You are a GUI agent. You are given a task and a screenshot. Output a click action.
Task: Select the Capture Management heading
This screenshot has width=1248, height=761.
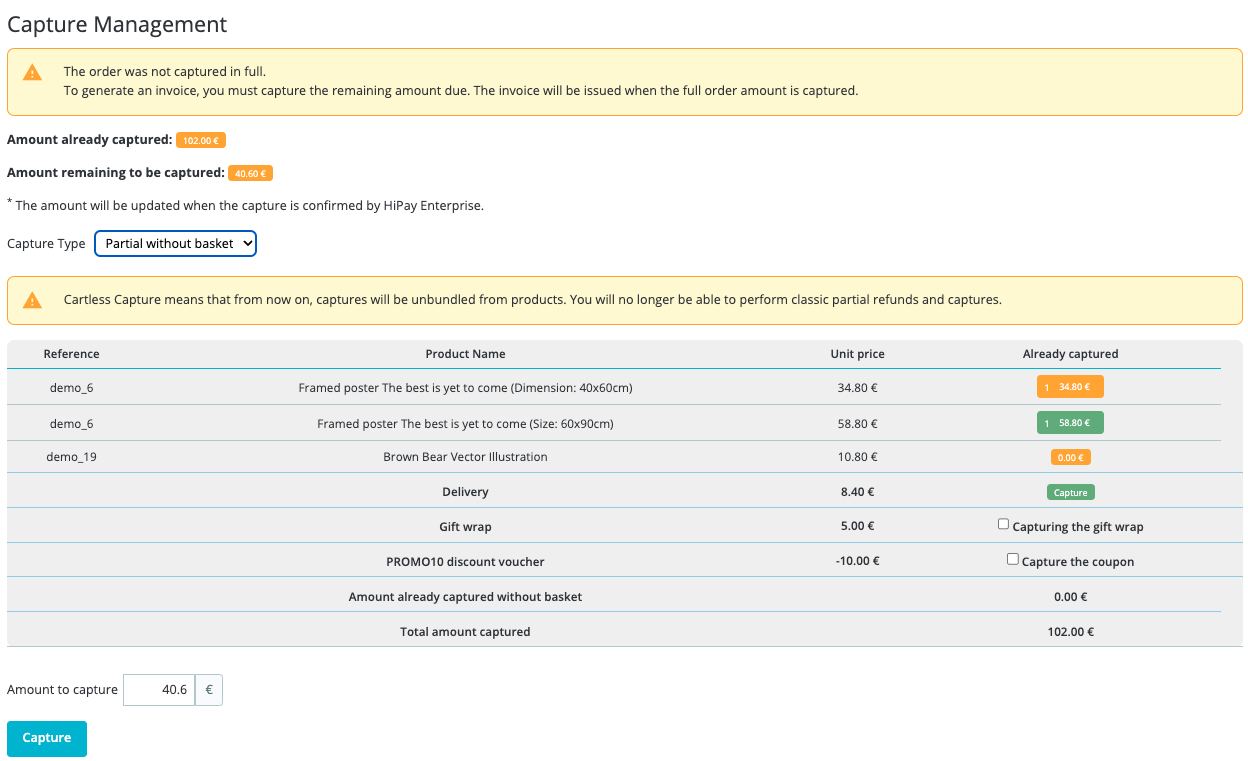click(117, 25)
